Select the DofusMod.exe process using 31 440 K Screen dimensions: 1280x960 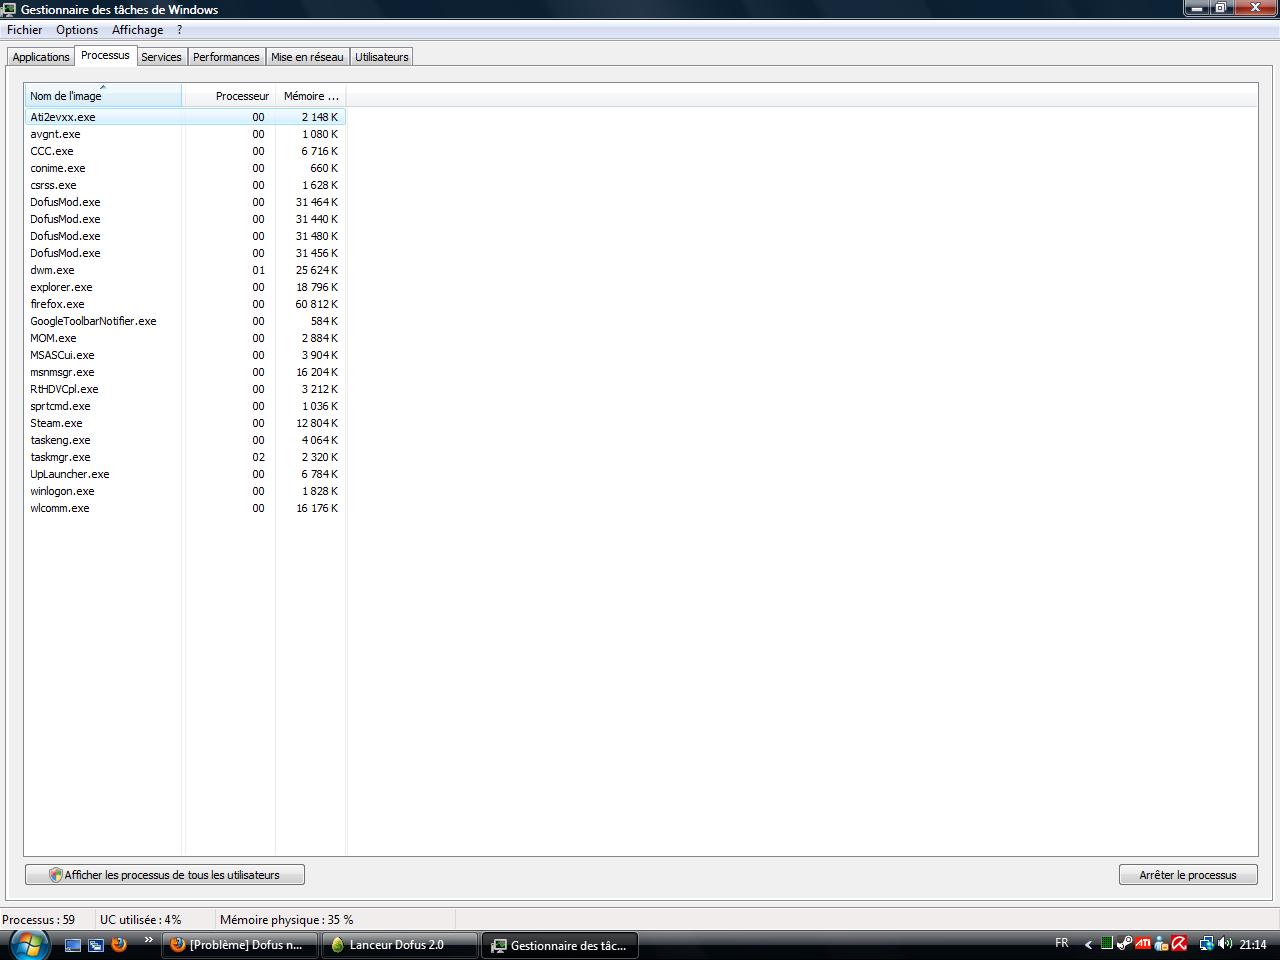(185, 219)
